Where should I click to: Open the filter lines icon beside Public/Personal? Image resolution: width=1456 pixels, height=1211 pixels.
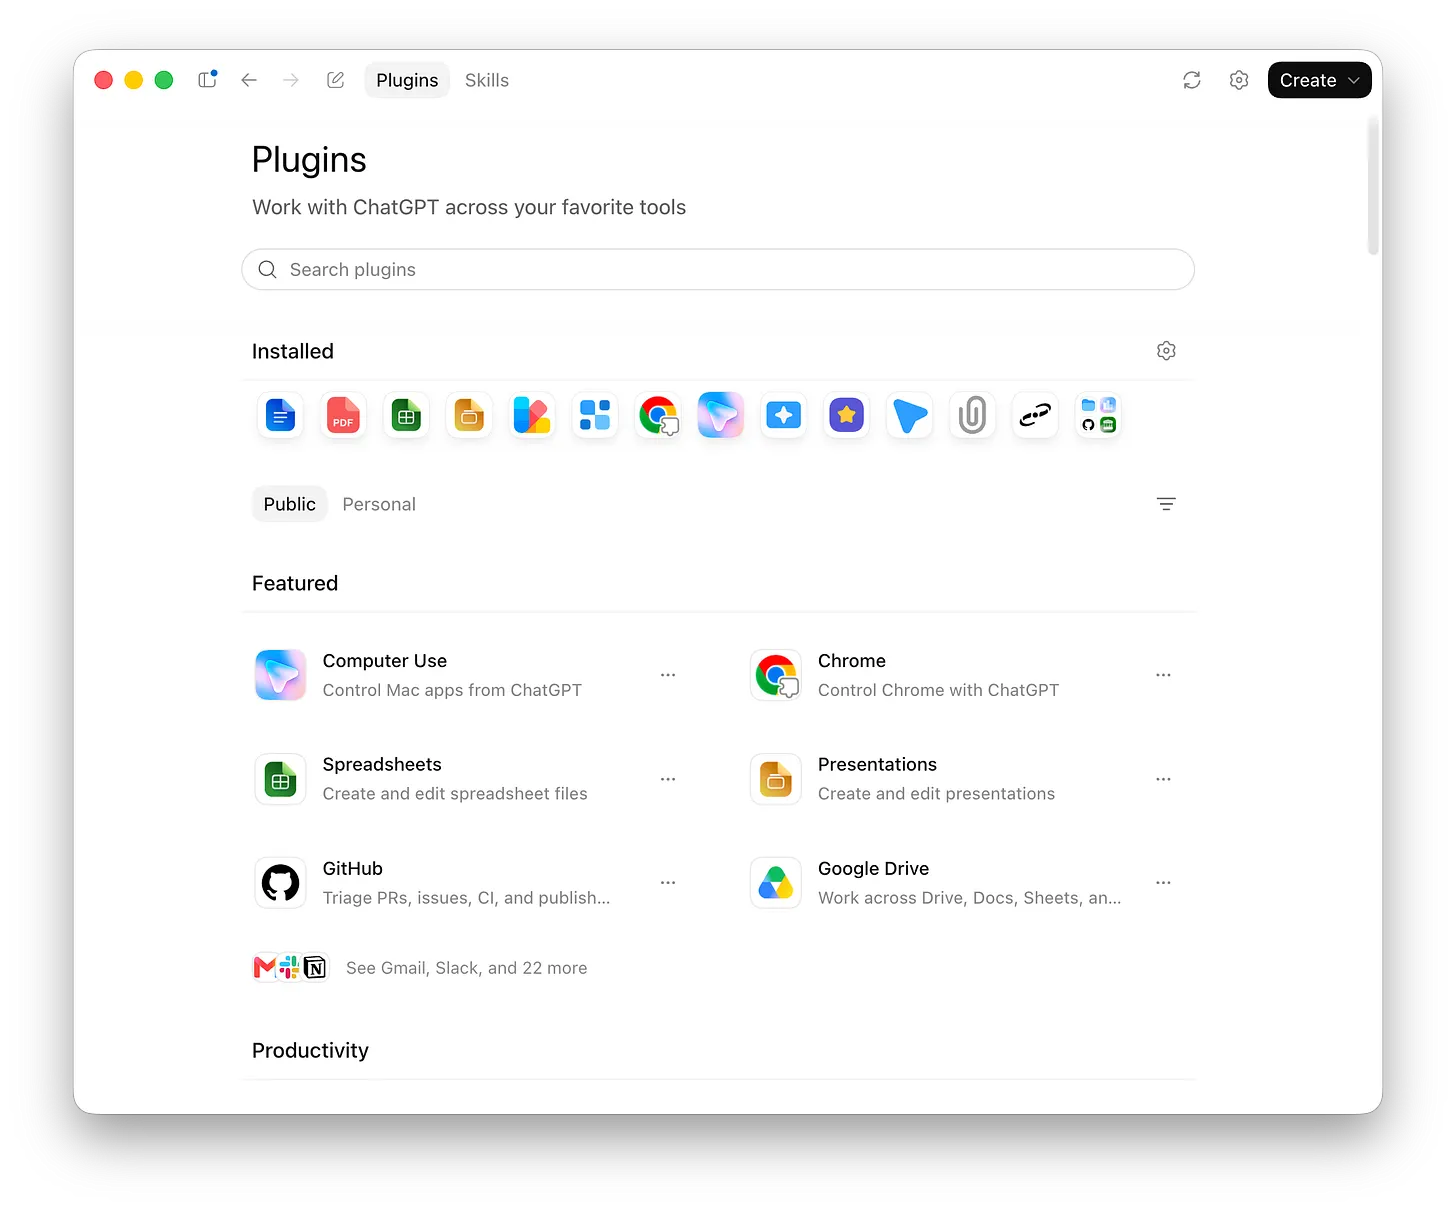(1166, 504)
